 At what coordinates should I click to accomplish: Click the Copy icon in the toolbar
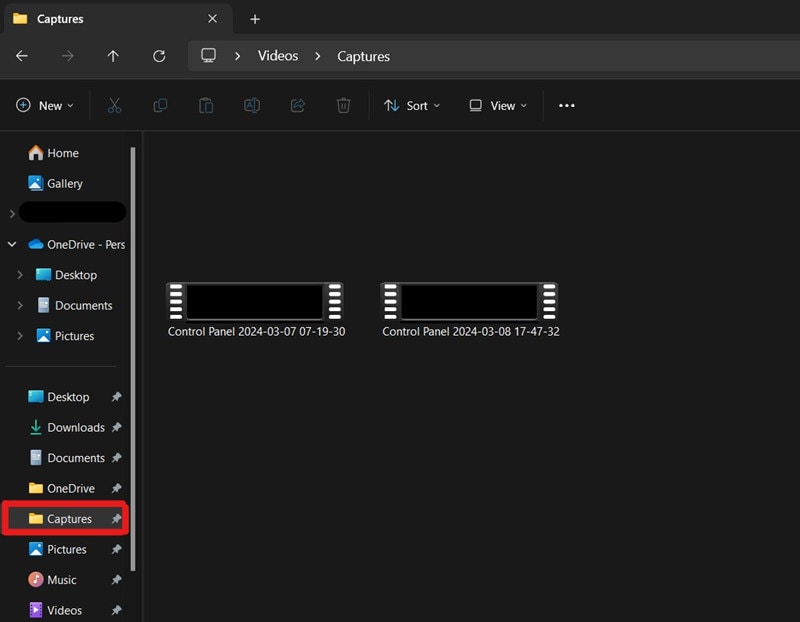coord(160,105)
